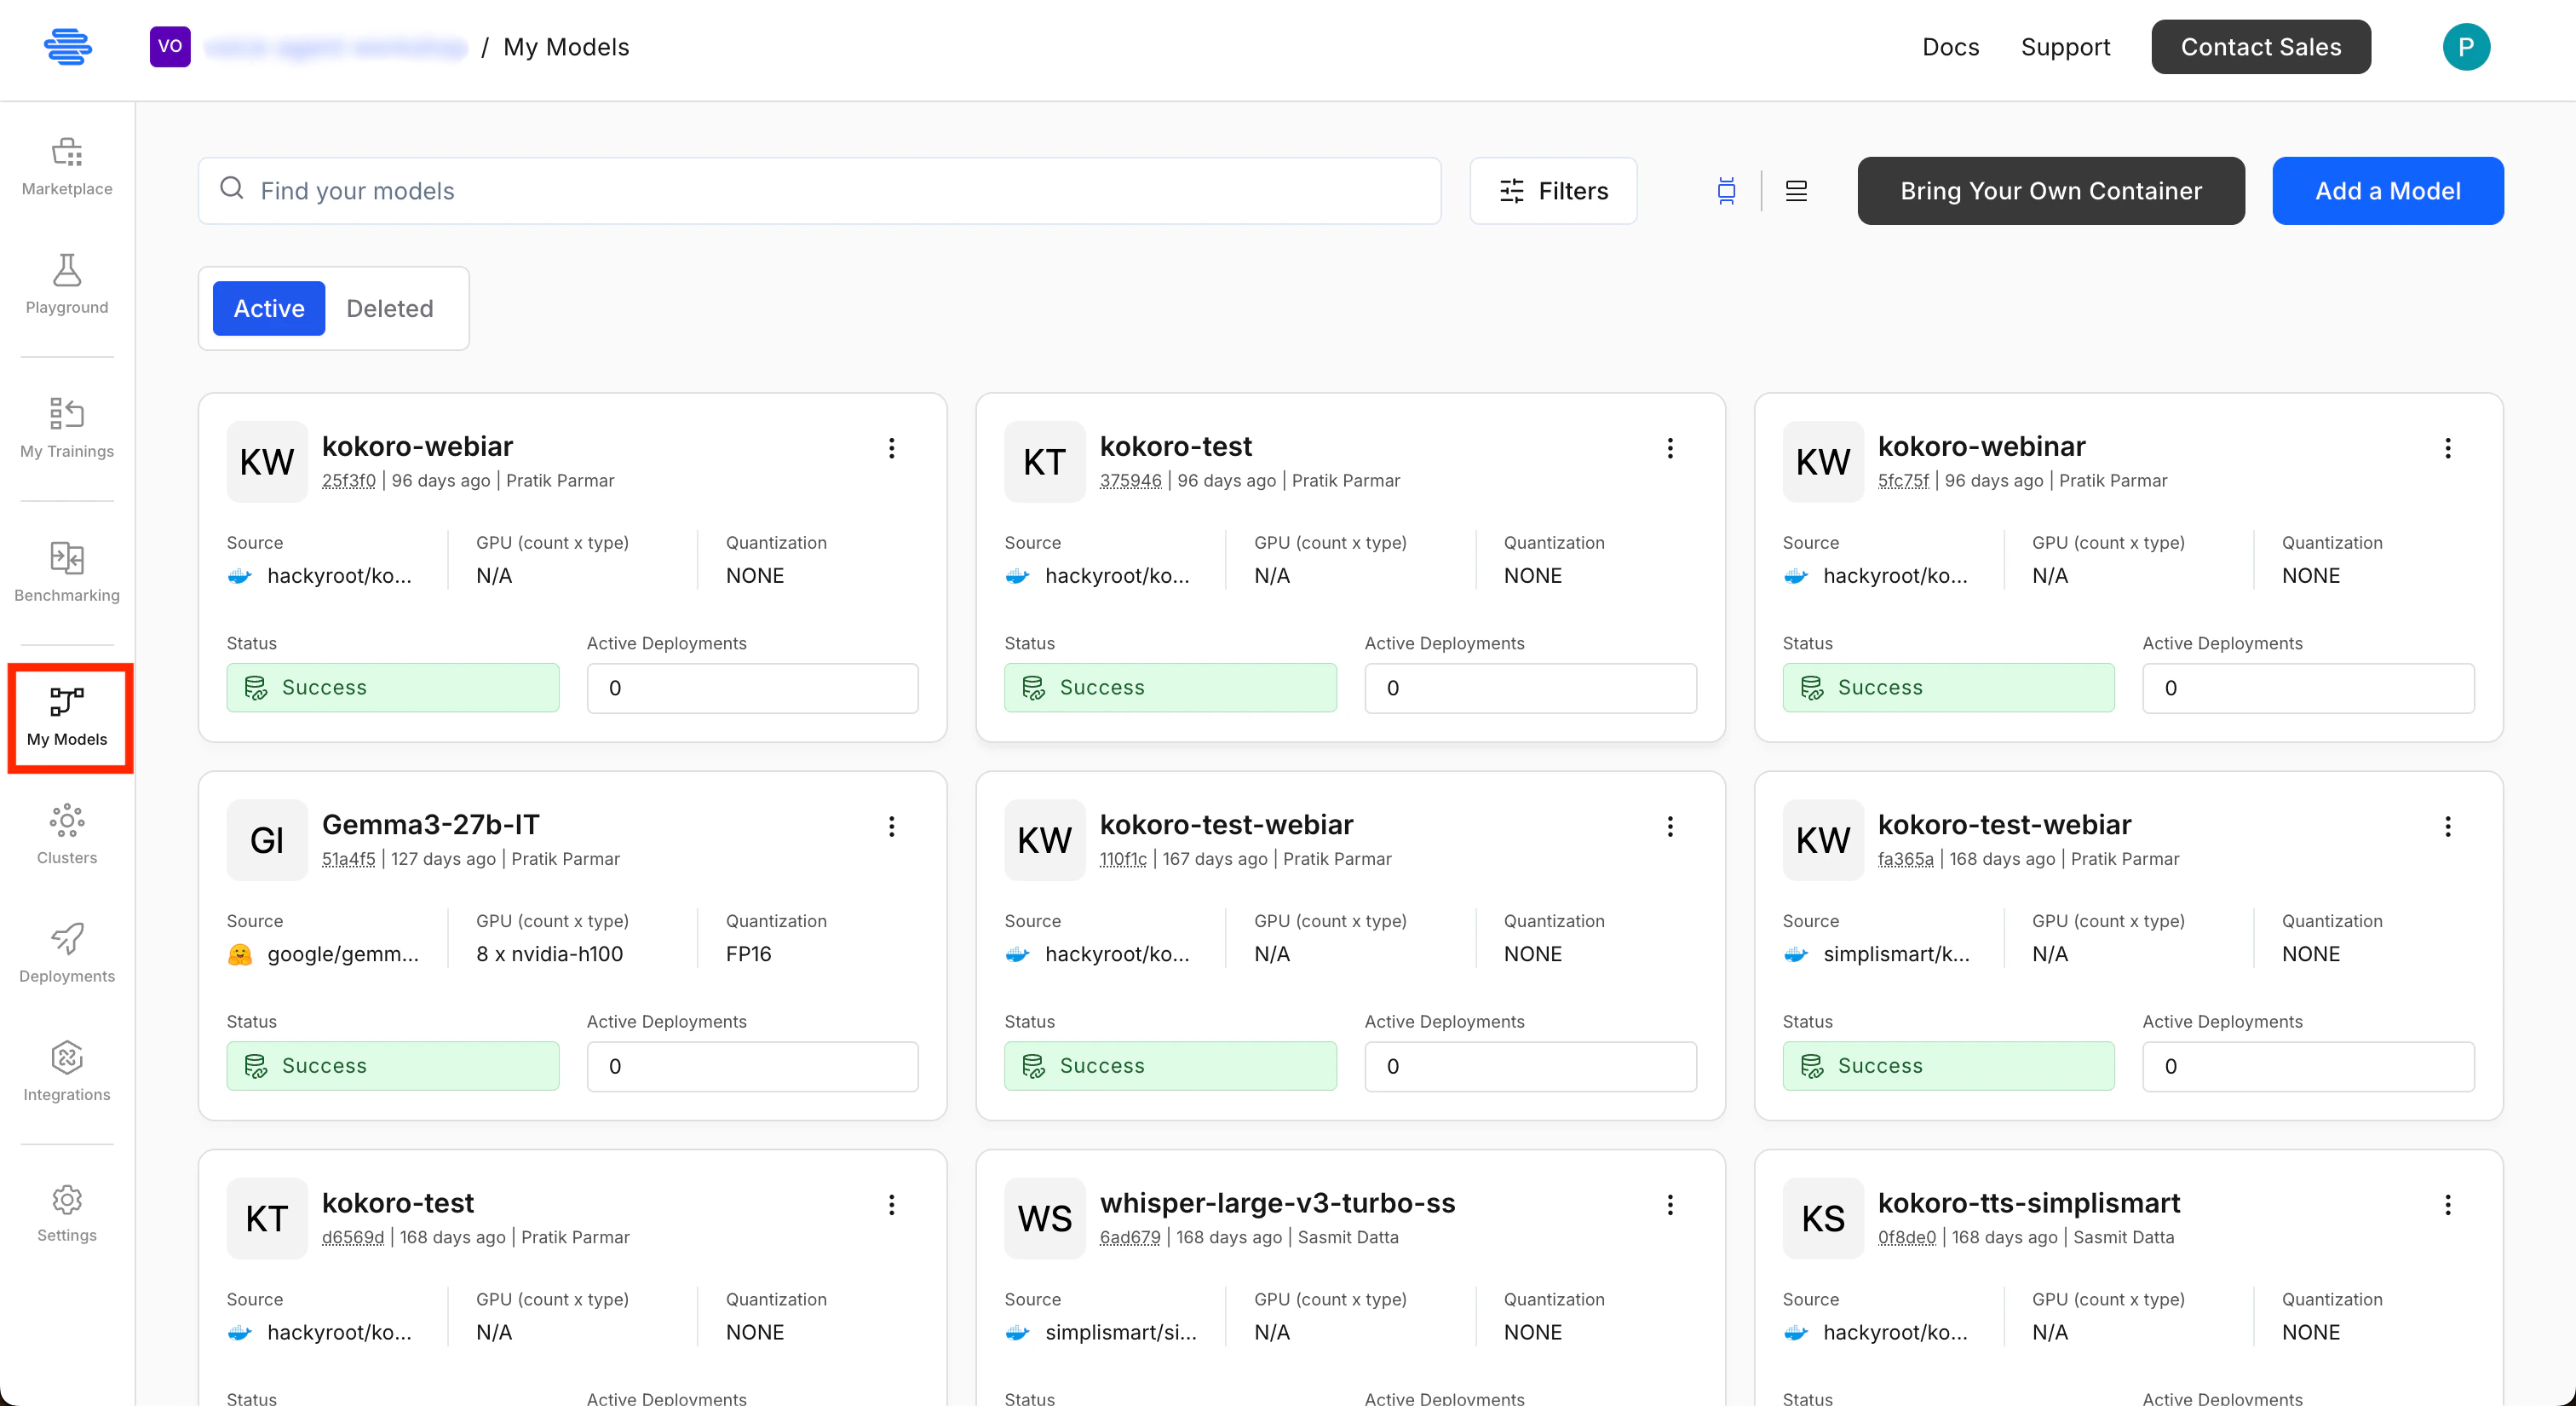Go to Marketplace in the sidebar
Image resolution: width=2576 pixels, height=1406 pixels.
[x=67, y=167]
